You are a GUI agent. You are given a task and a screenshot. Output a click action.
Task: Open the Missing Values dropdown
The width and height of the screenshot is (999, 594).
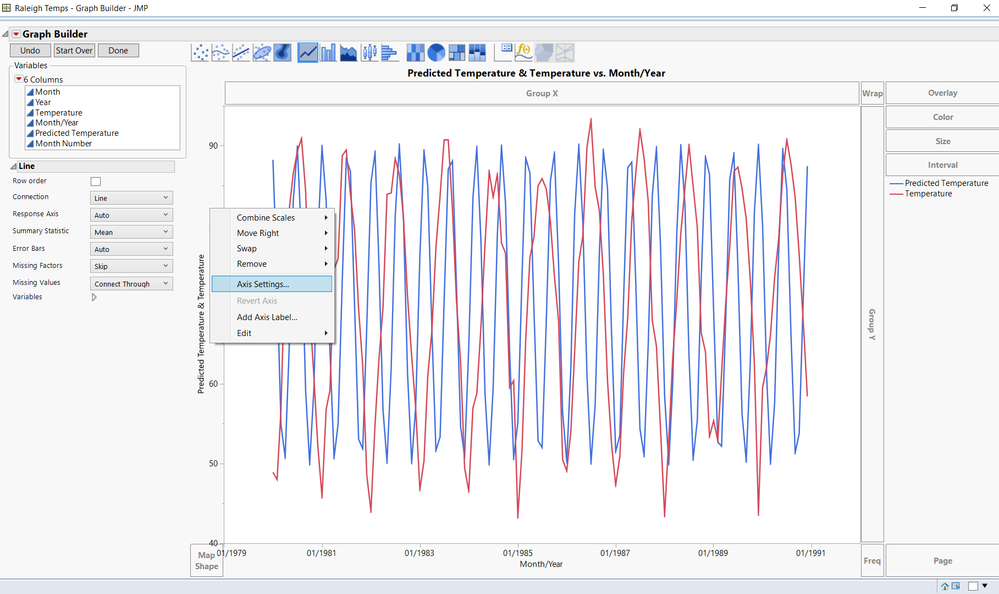point(131,284)
